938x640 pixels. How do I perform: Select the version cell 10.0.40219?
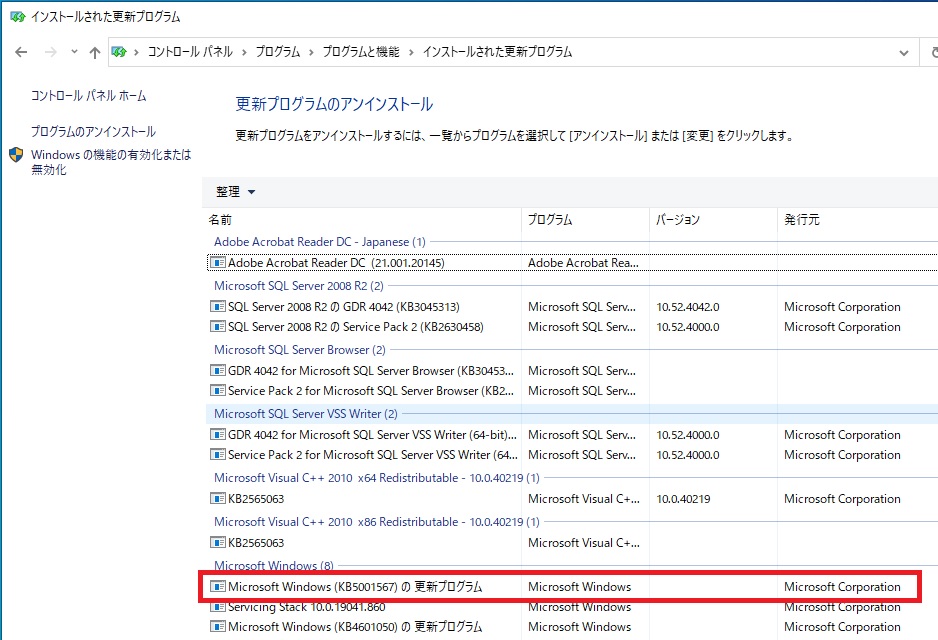click(x=683, y=499)
